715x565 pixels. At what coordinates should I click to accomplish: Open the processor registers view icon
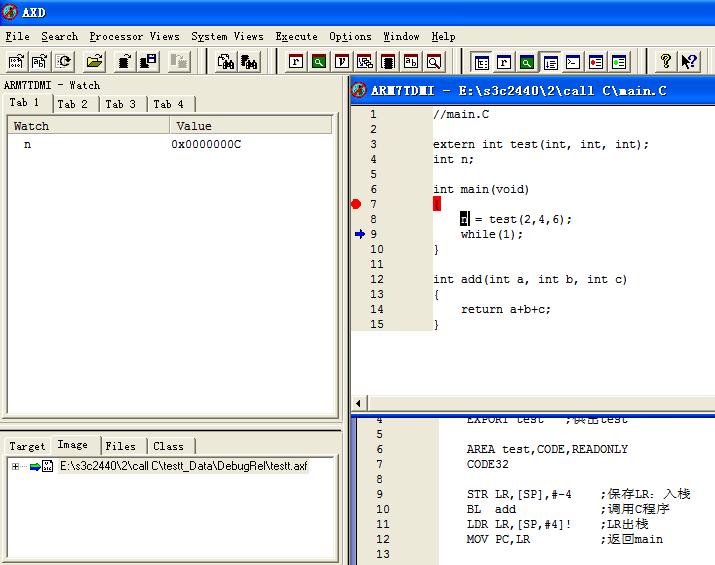point(297,62)
